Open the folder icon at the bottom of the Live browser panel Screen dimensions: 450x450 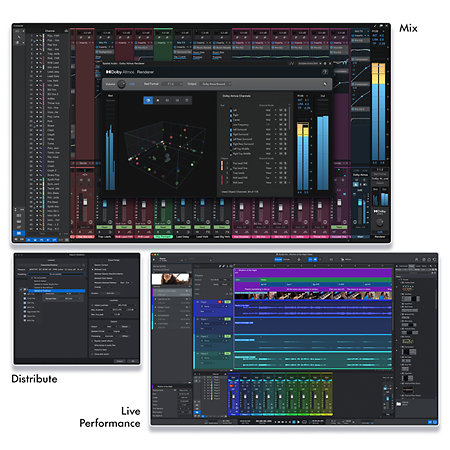point(398,404)
